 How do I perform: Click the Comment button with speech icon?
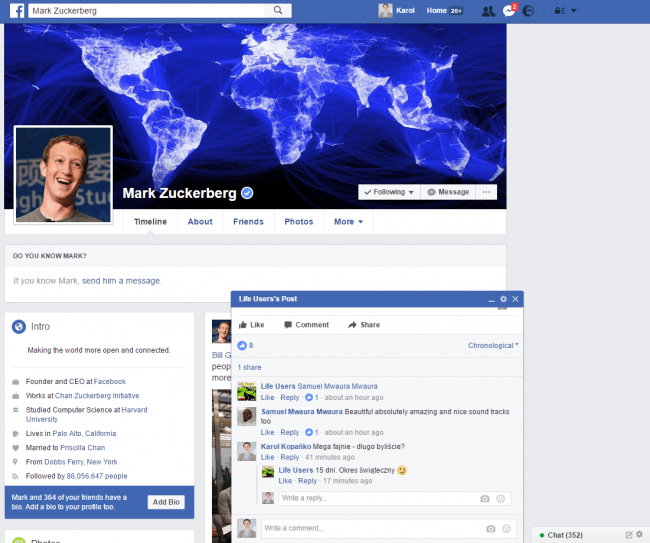[306, 325]
